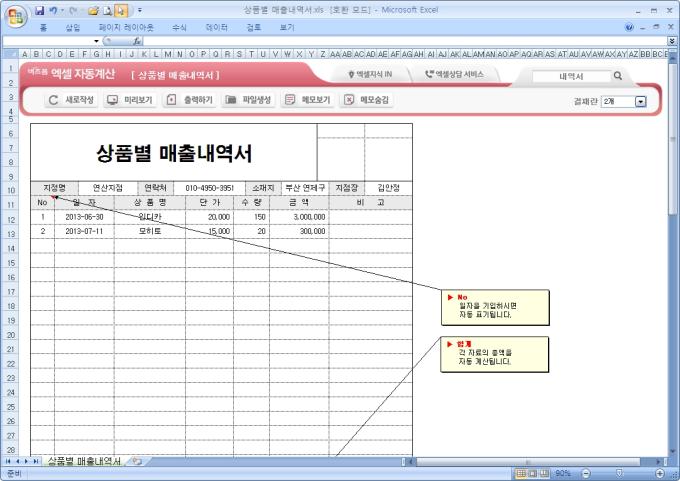
Task: Open a file with the folder icon
Action: coord(93,10)
